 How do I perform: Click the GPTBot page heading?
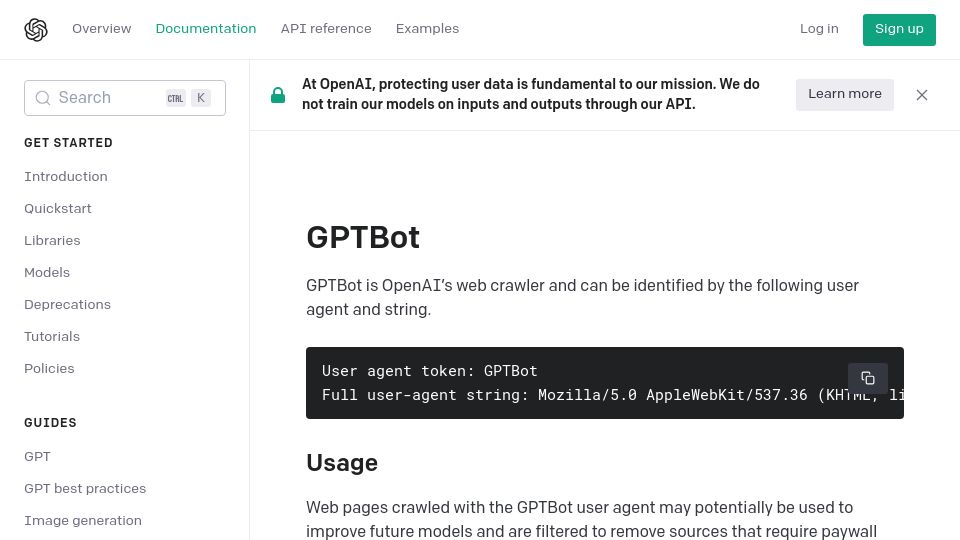point(363,238)
